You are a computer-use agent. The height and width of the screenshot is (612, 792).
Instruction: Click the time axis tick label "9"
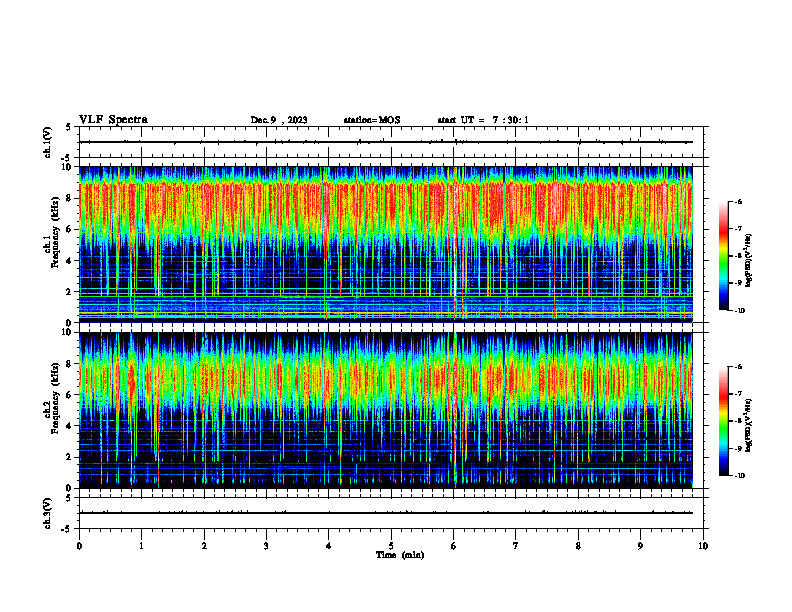pos(640,546)
